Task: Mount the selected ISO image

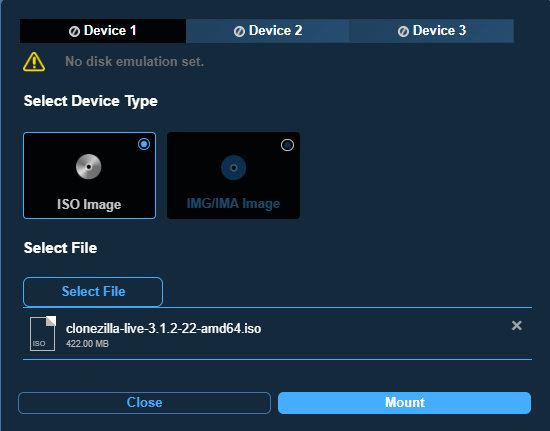Action: 404,403
